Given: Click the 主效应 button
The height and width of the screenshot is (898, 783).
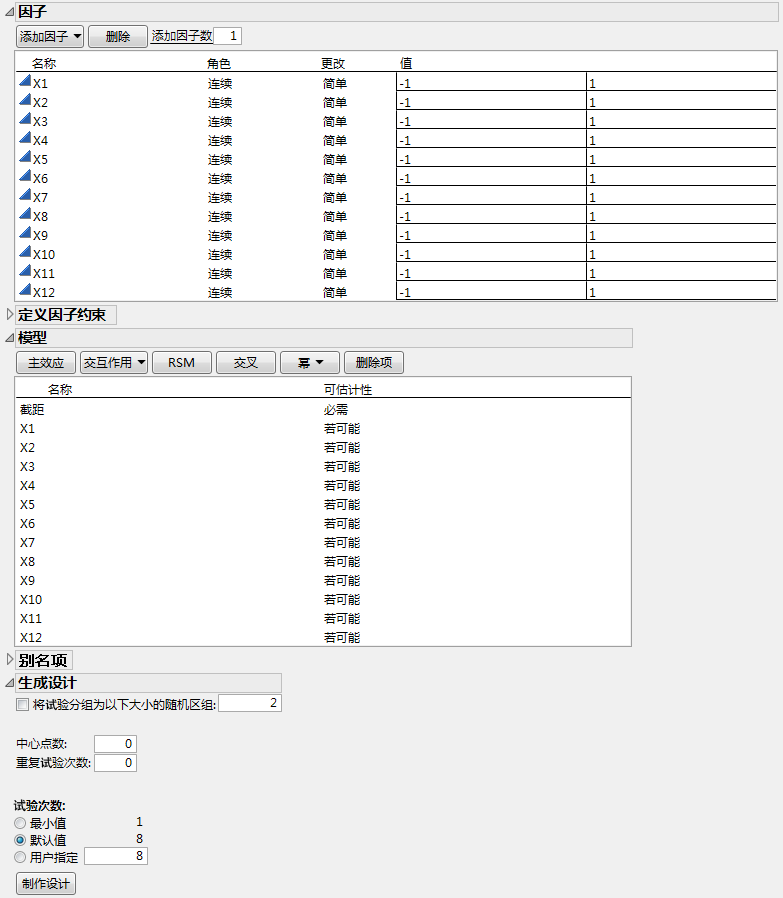Looking at the screenshot, I should click(x=46, y=363).
